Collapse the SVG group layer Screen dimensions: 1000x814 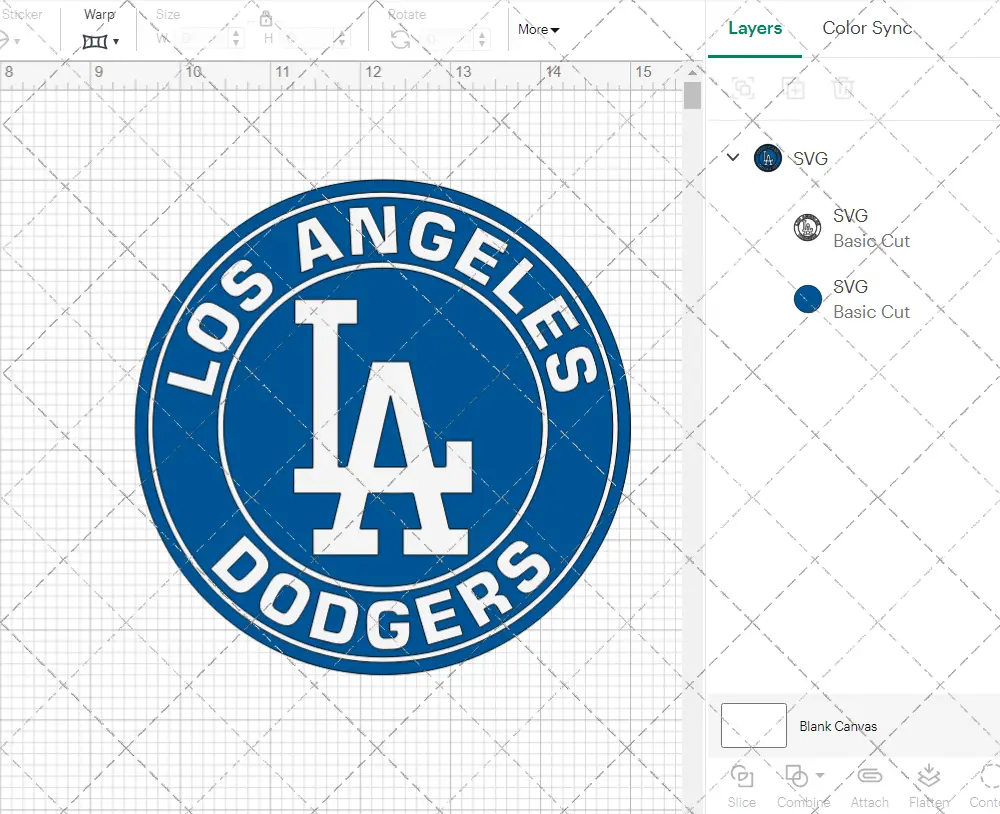click(x=733, y=157)
